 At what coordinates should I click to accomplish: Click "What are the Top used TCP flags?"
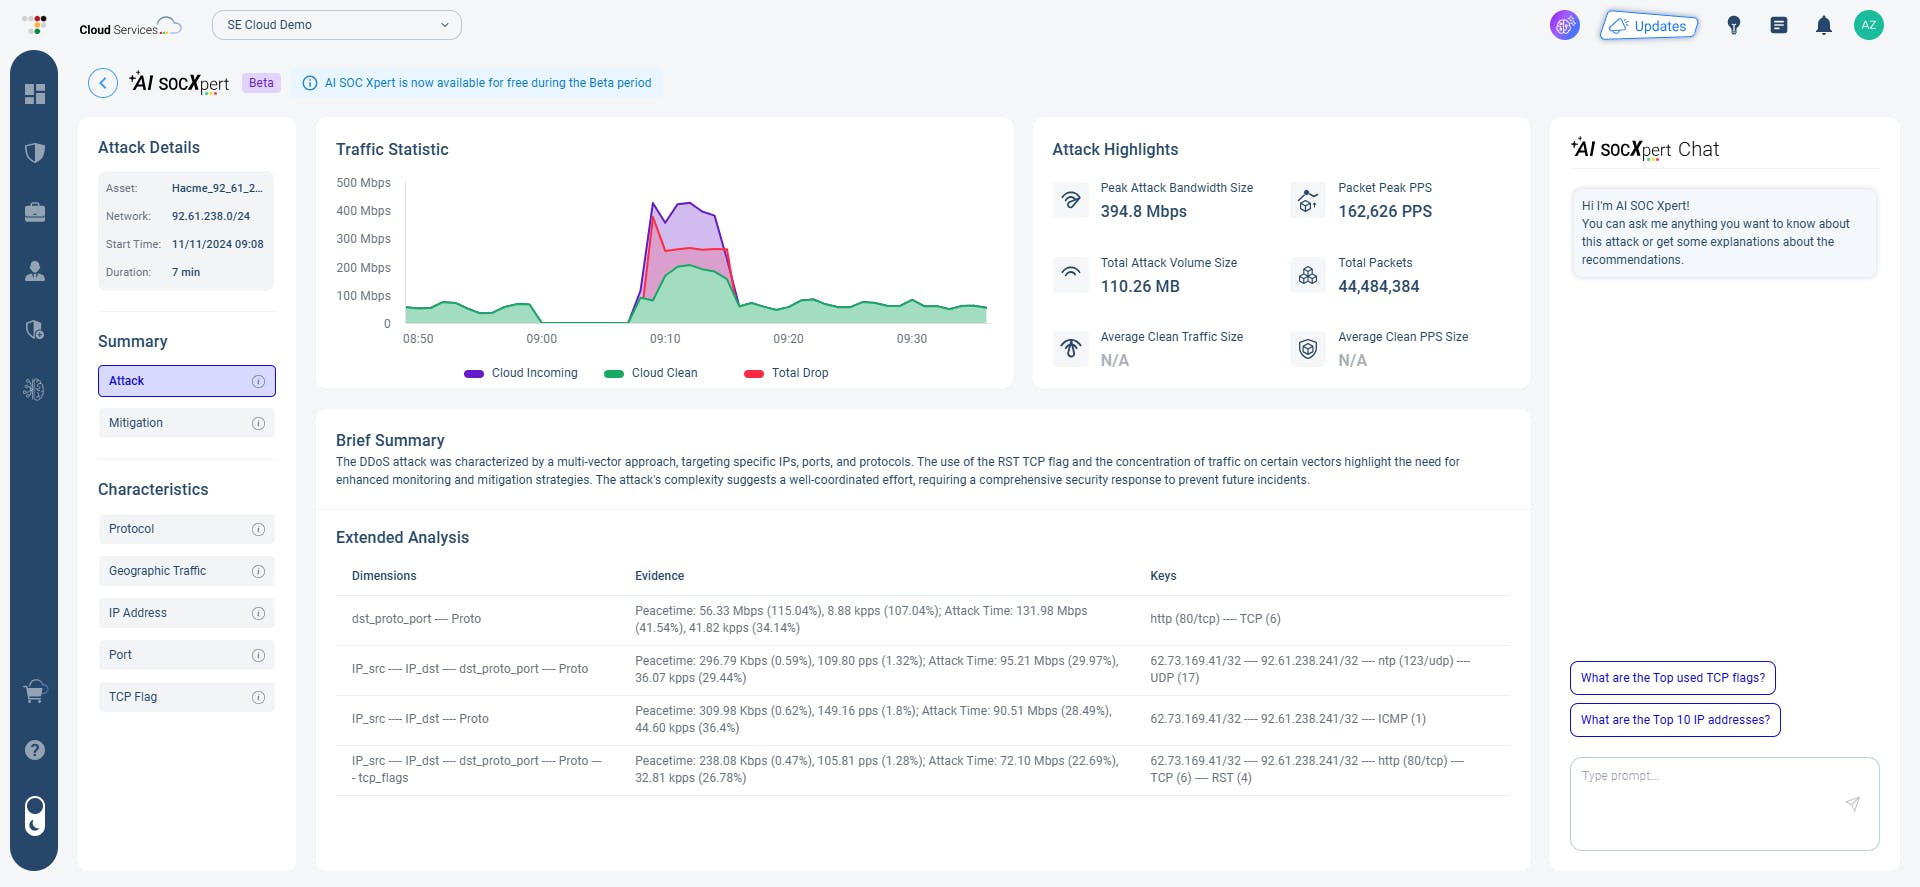[1672, 678]
